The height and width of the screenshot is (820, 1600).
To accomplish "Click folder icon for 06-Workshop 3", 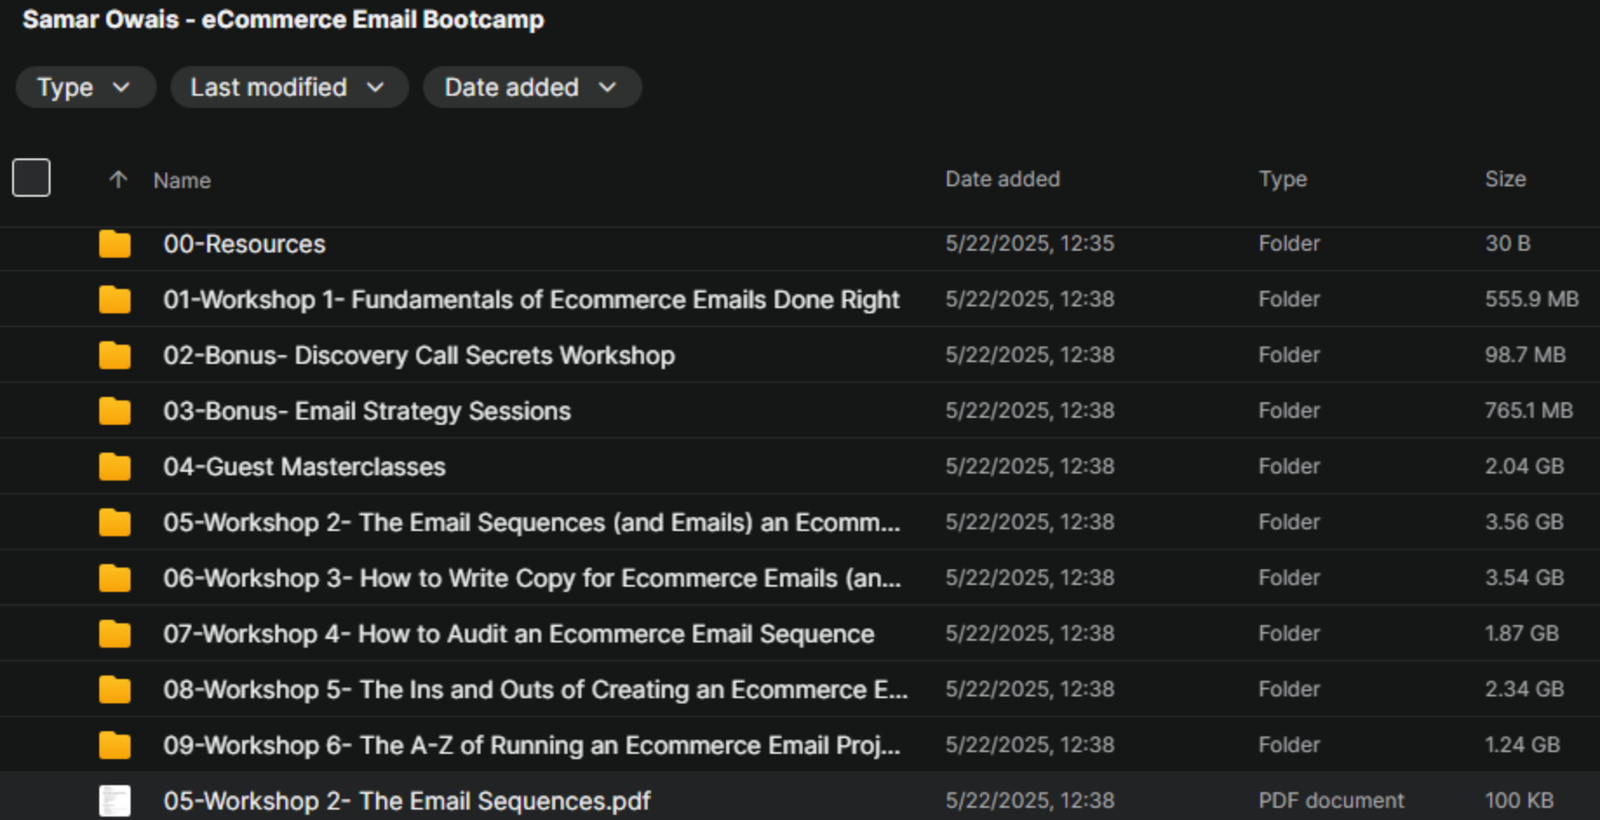I will tap(115, 578).
